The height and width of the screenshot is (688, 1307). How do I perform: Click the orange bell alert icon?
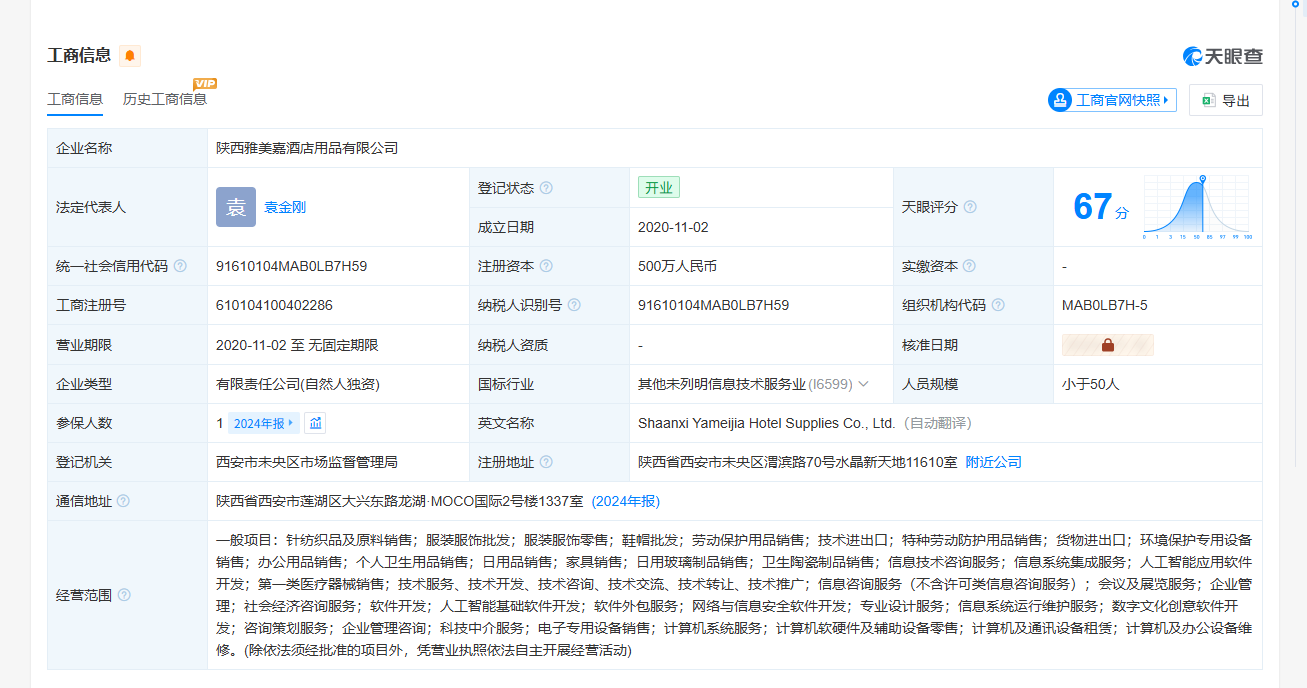coord(130,56)
